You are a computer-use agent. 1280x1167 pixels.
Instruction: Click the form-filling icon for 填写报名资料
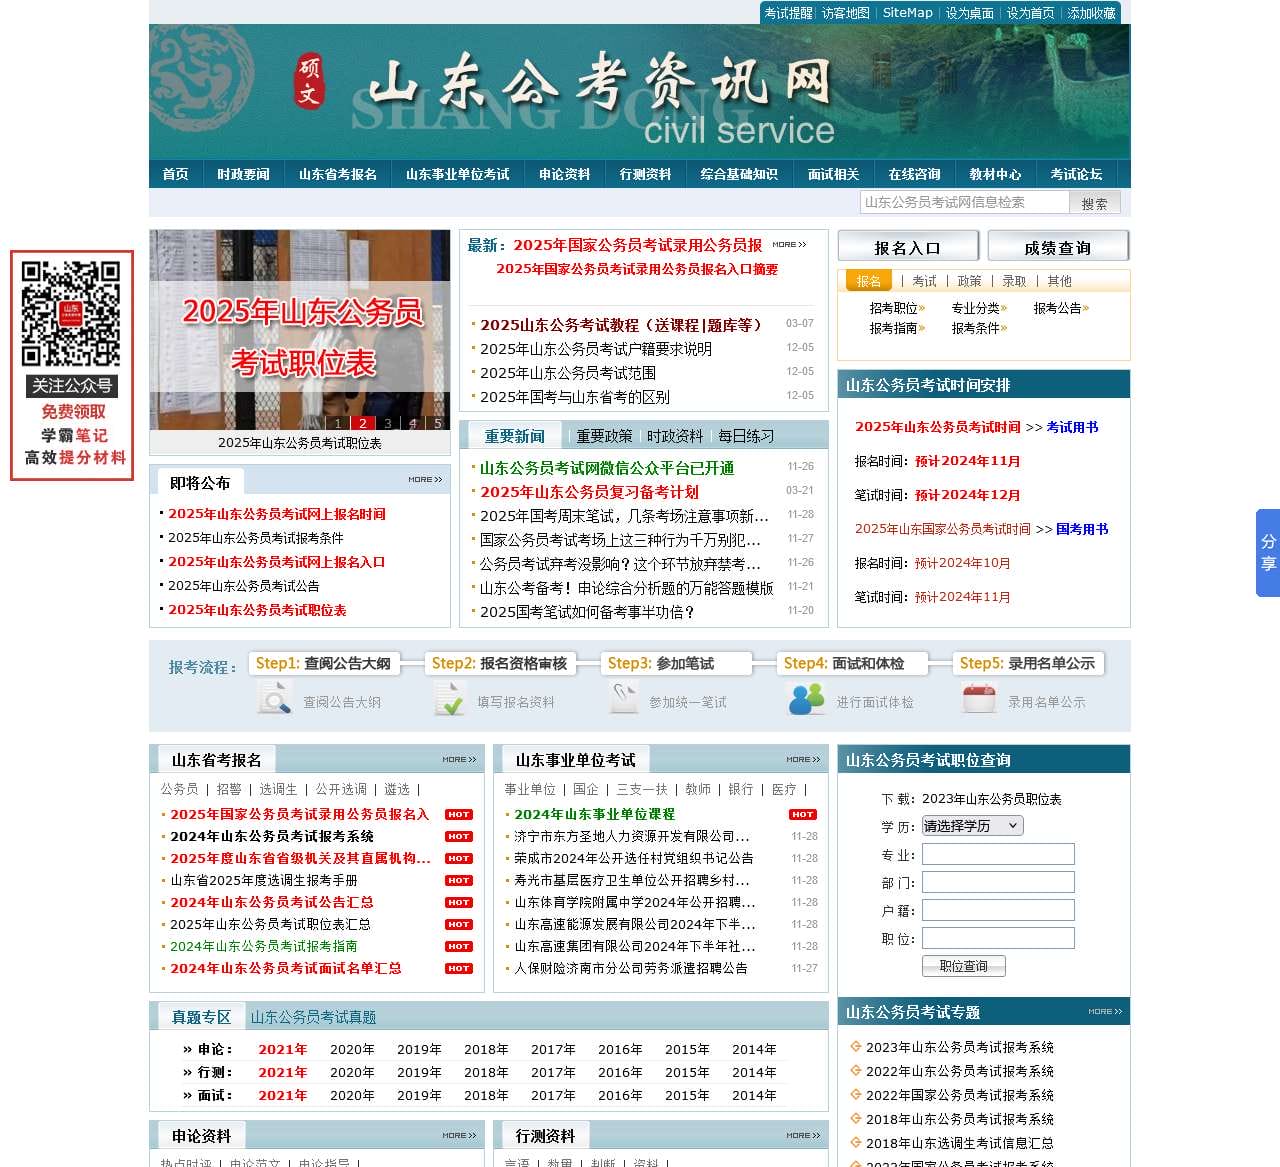(449, 698)
